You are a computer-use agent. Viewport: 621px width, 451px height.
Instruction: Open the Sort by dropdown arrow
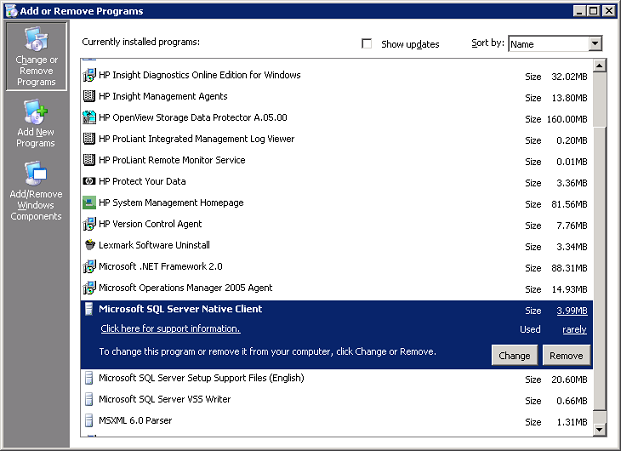[x=595, y=44]
